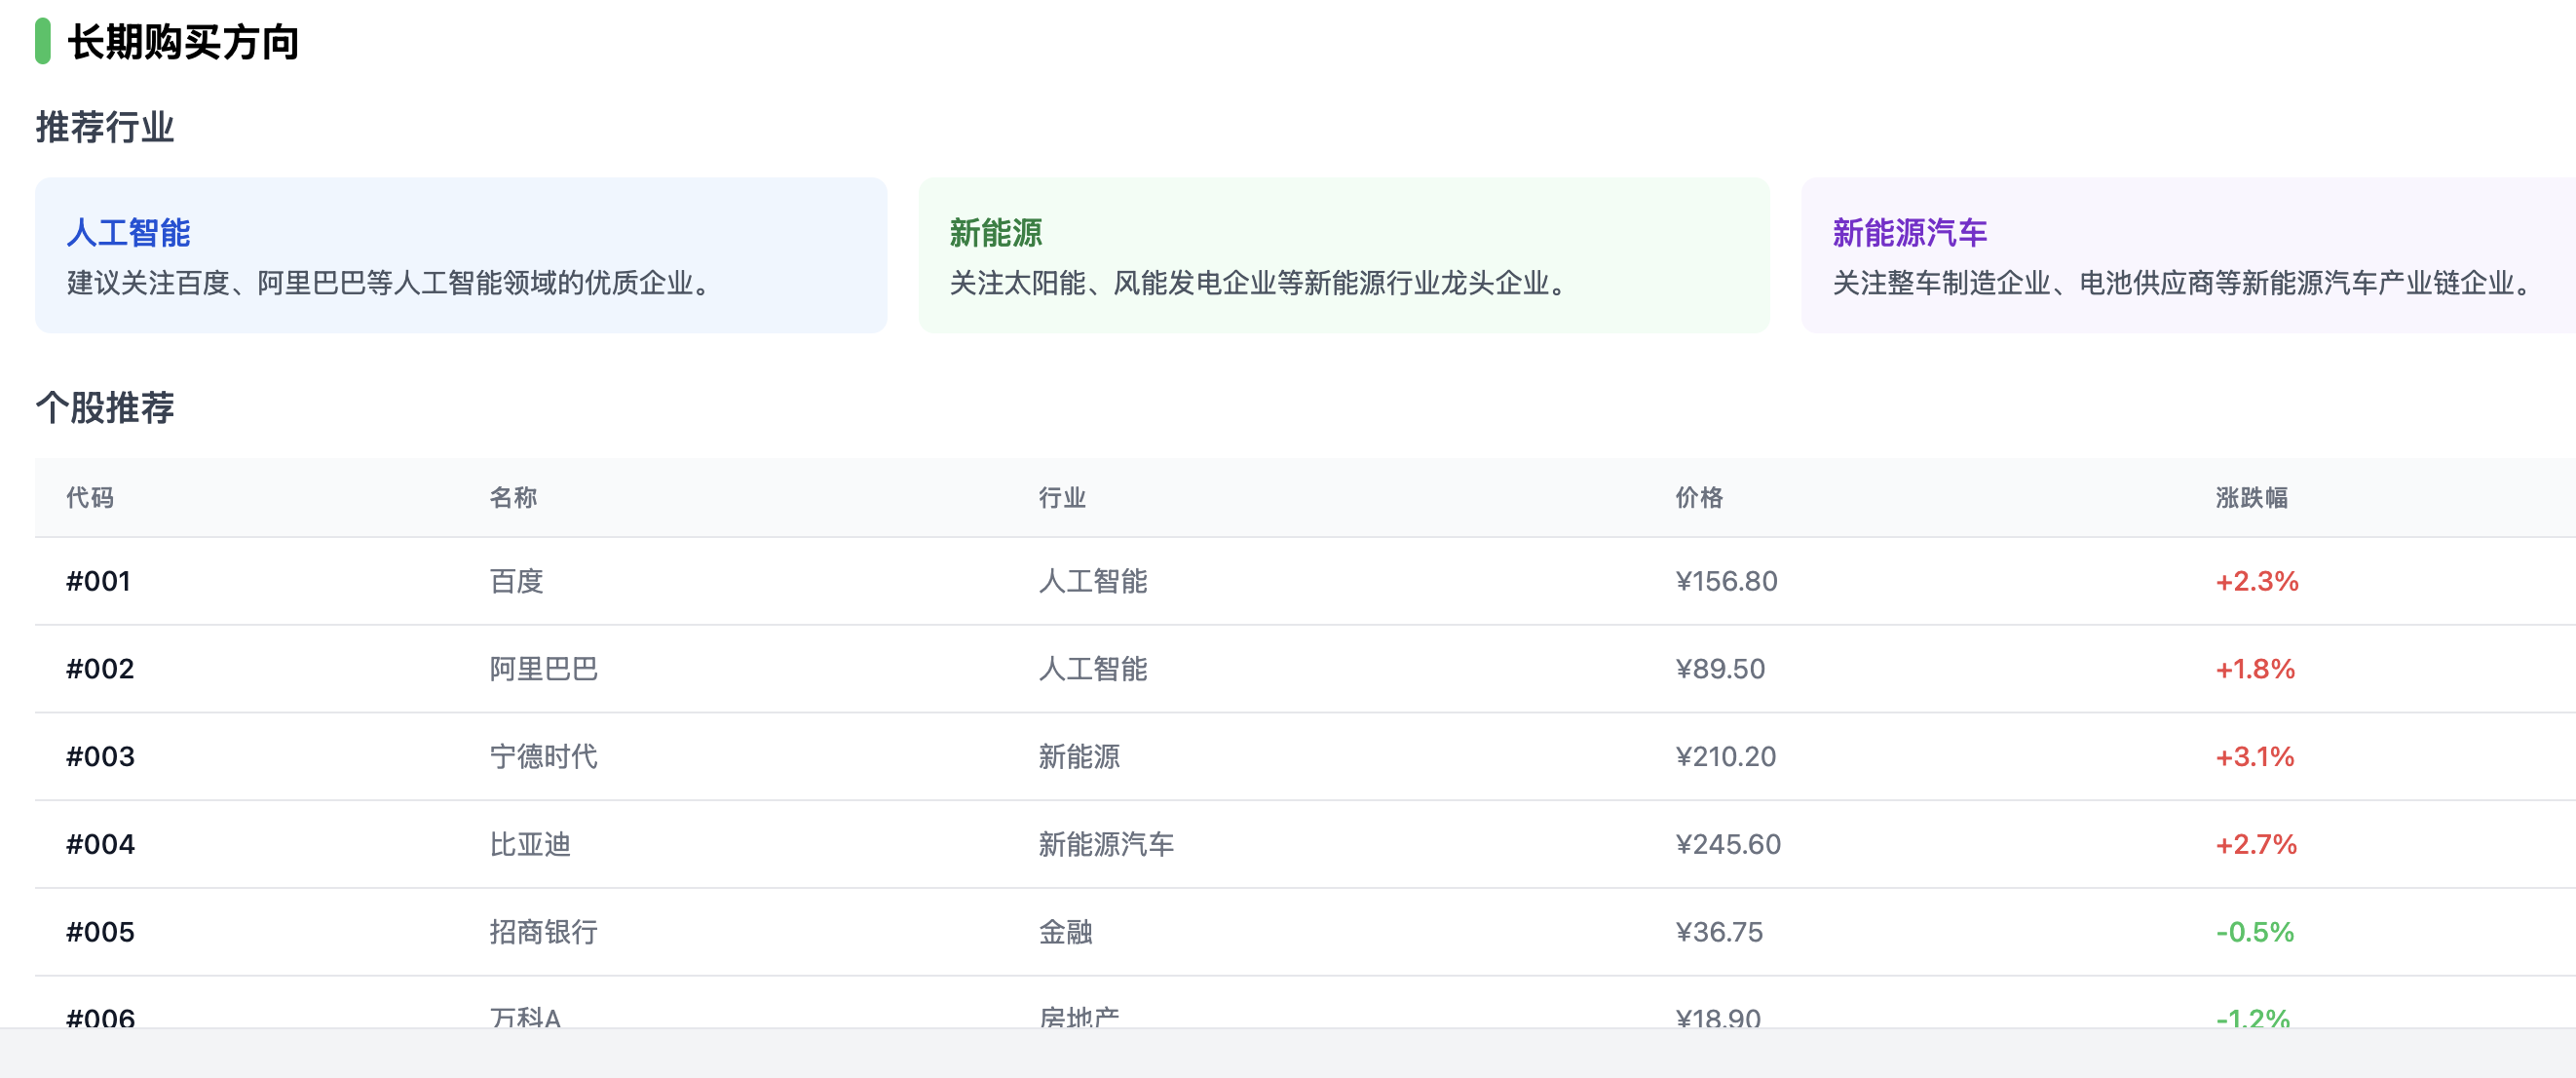Click the 新能源汽车 industry card
The height and width of the screenshot is (1078, 2576).
point(2186,255)
